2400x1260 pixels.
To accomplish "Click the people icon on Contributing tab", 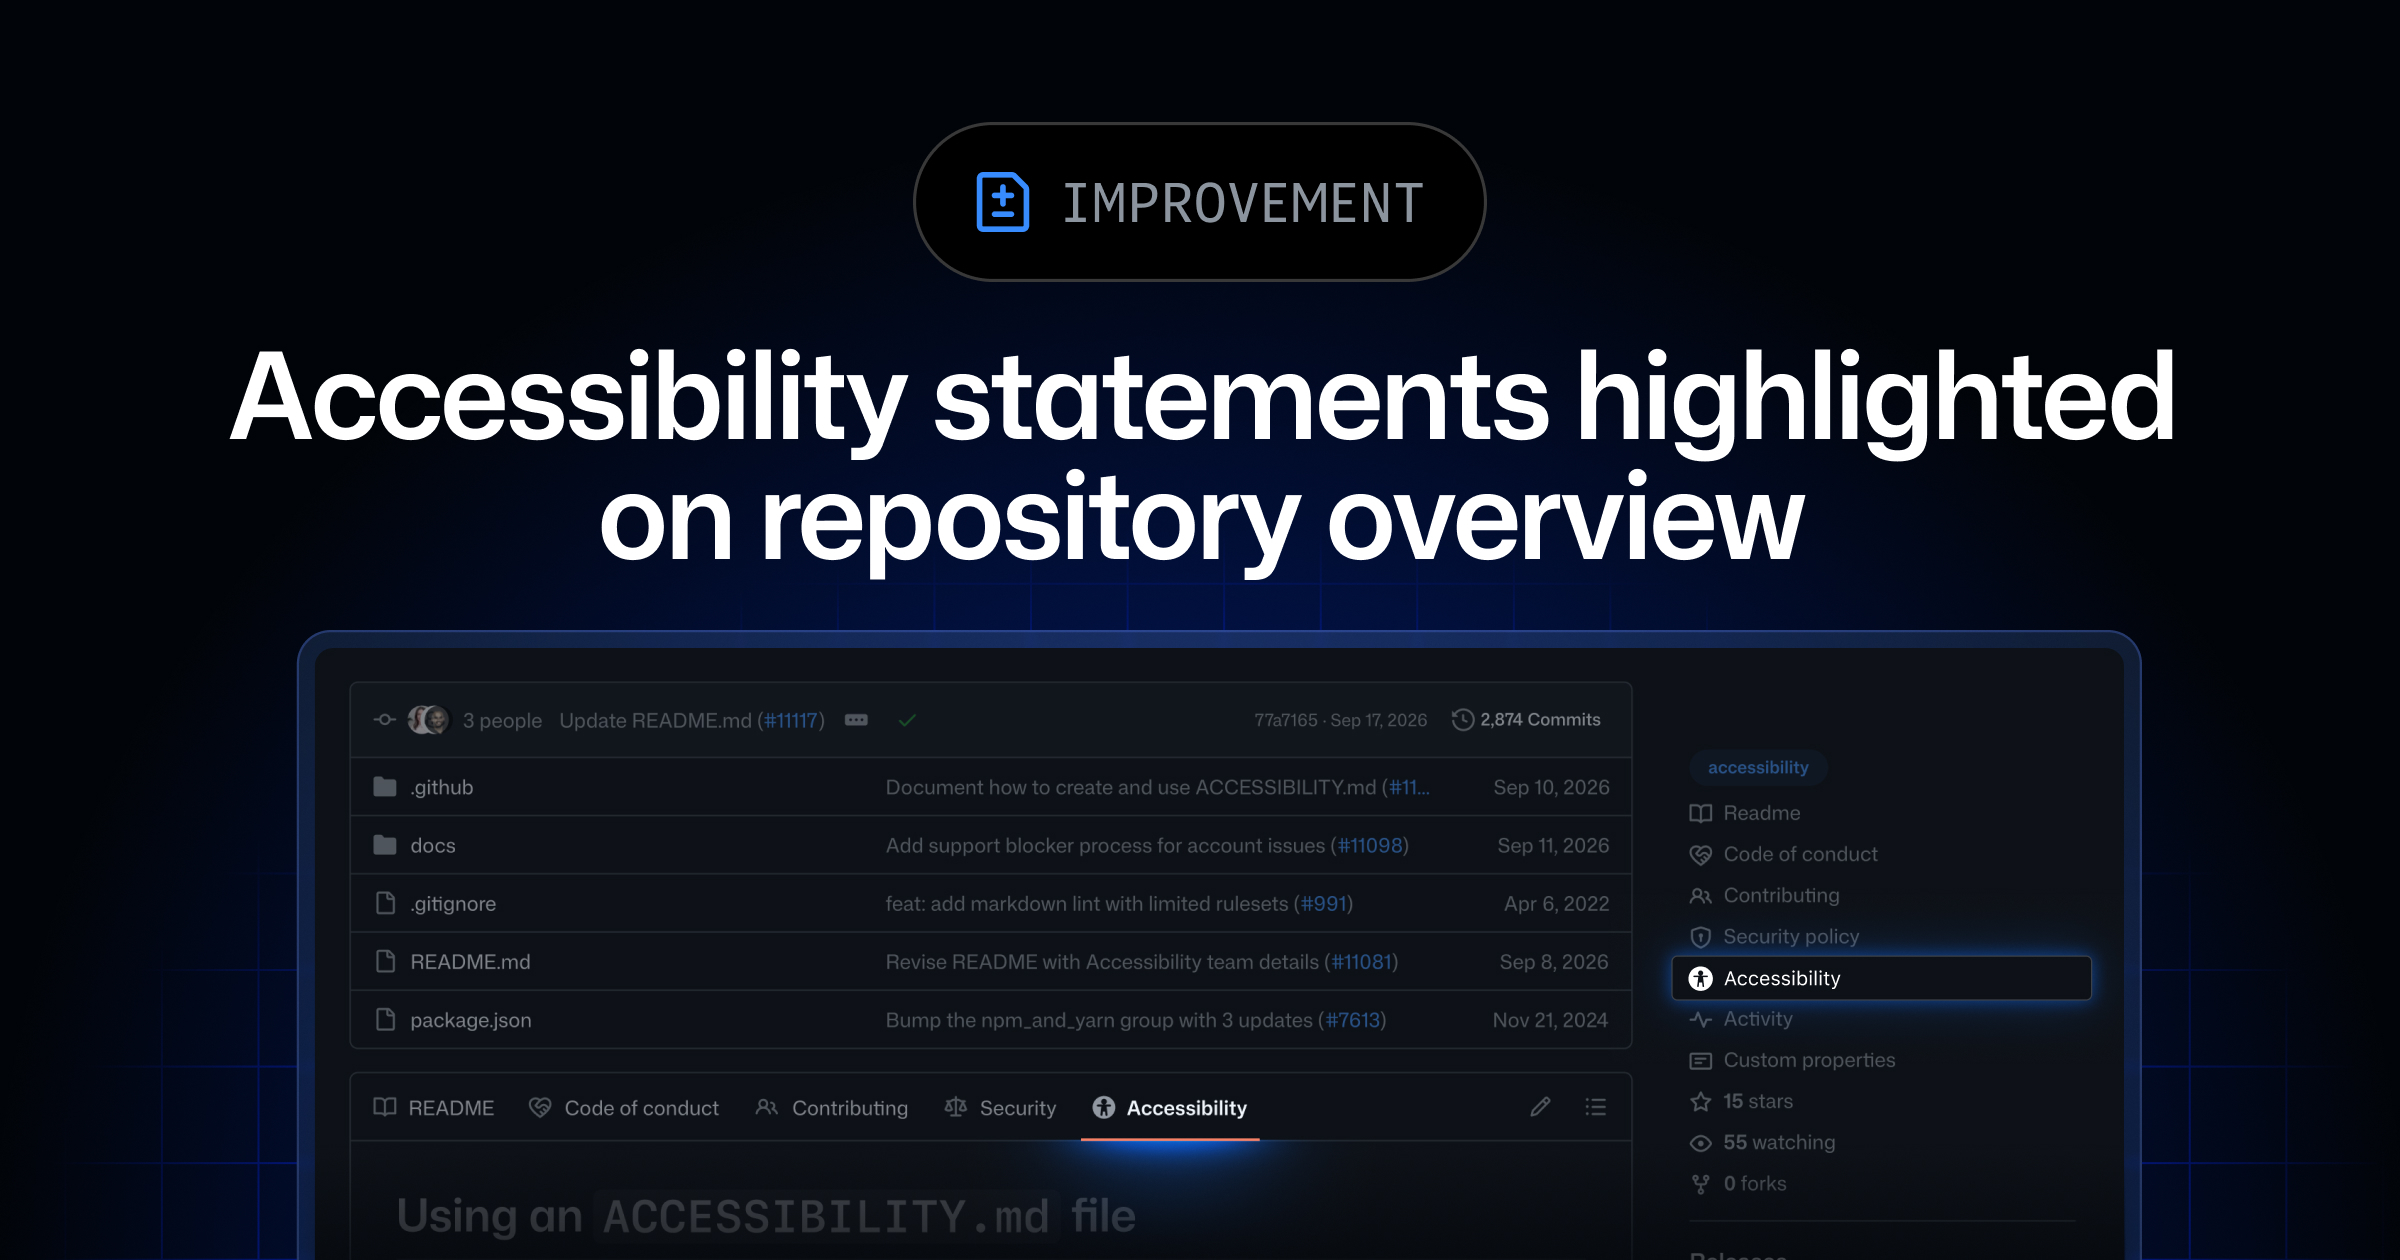I will coord(767,1107).
